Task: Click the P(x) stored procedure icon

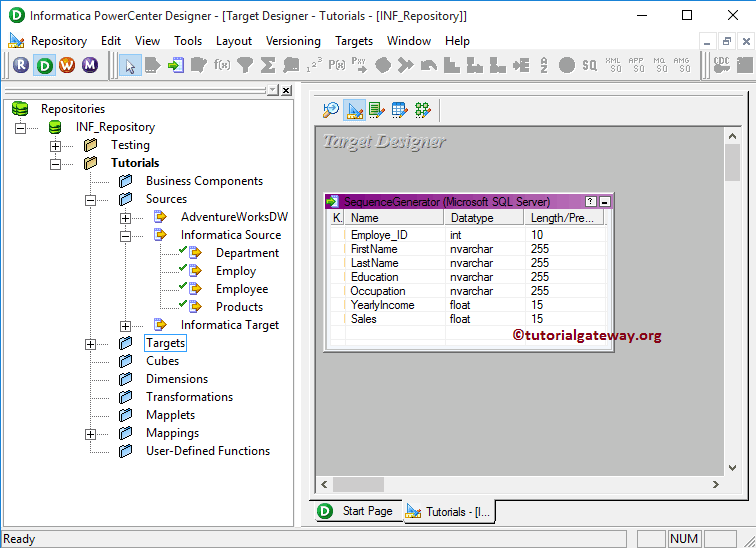Action: tap(337, 65)
